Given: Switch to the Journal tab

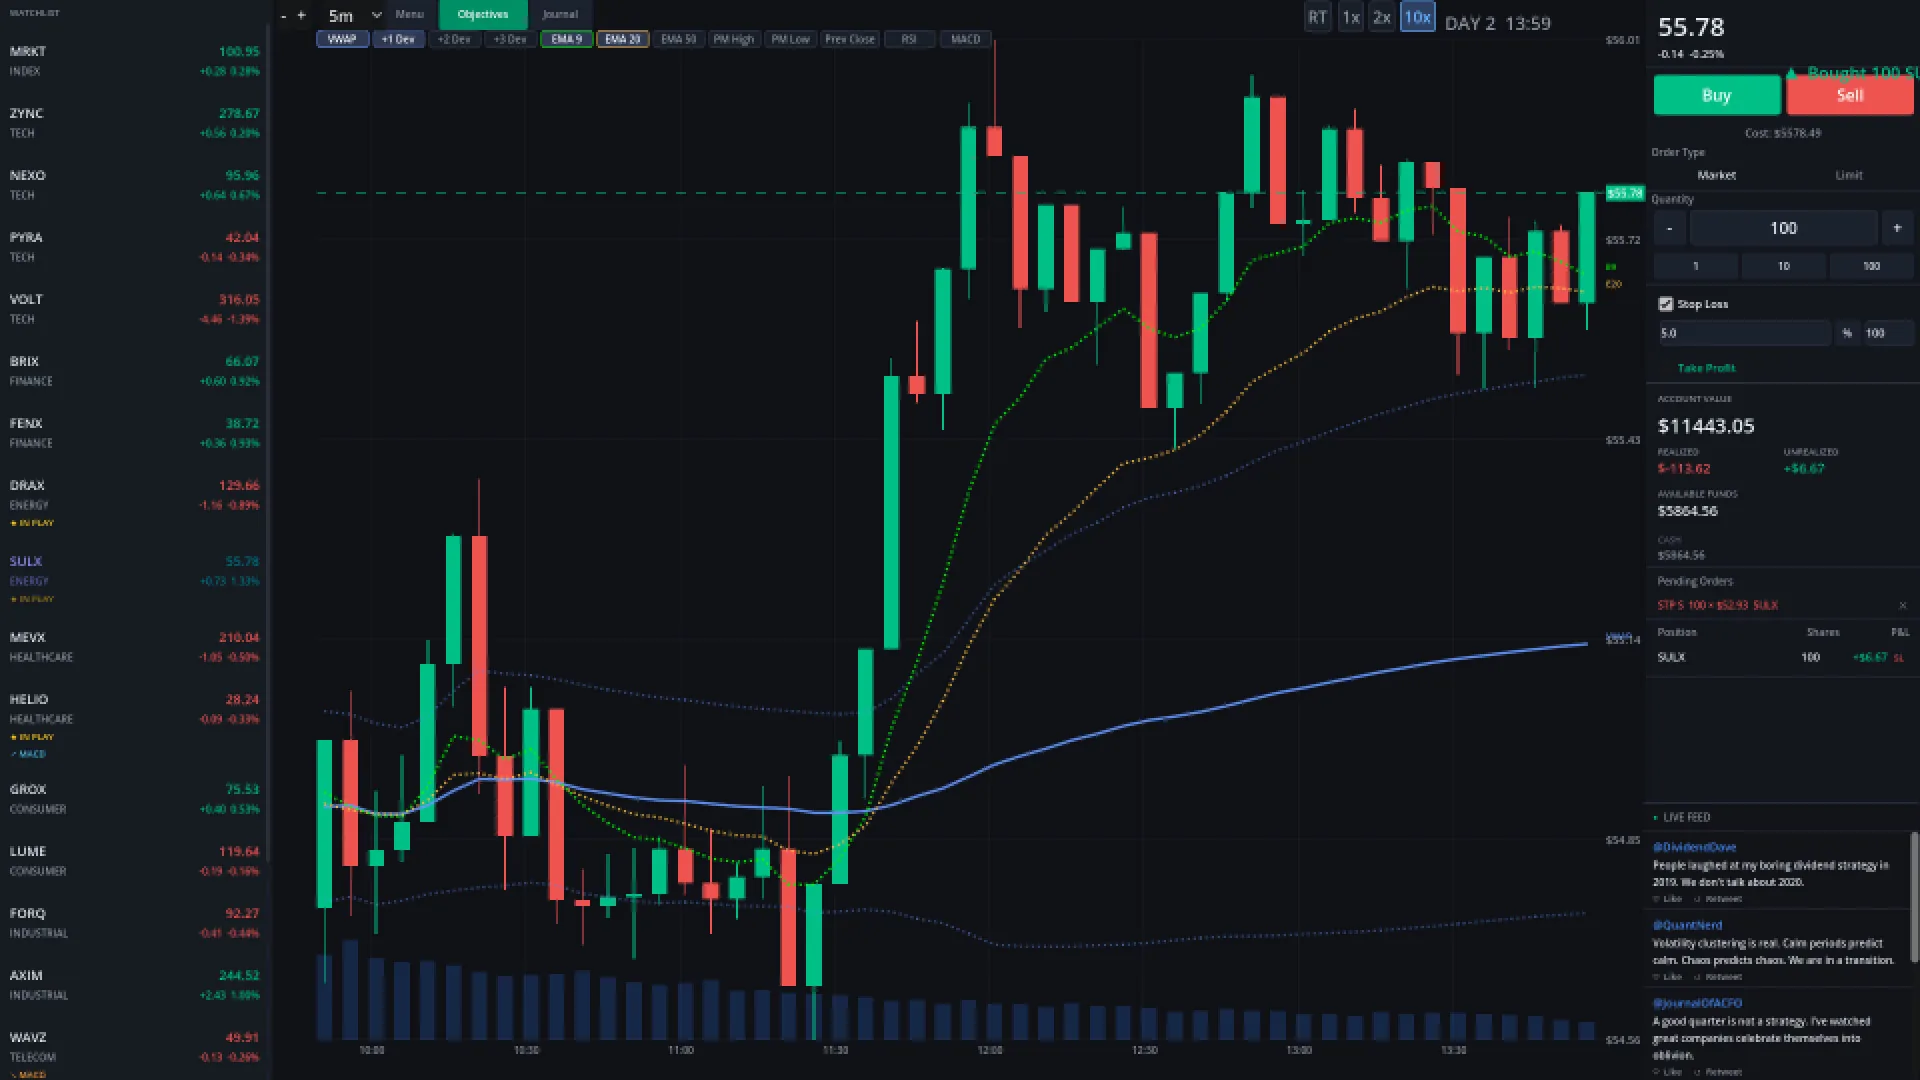Looking at the screenshot, I should pyautogui.click(x=560, y=14).
